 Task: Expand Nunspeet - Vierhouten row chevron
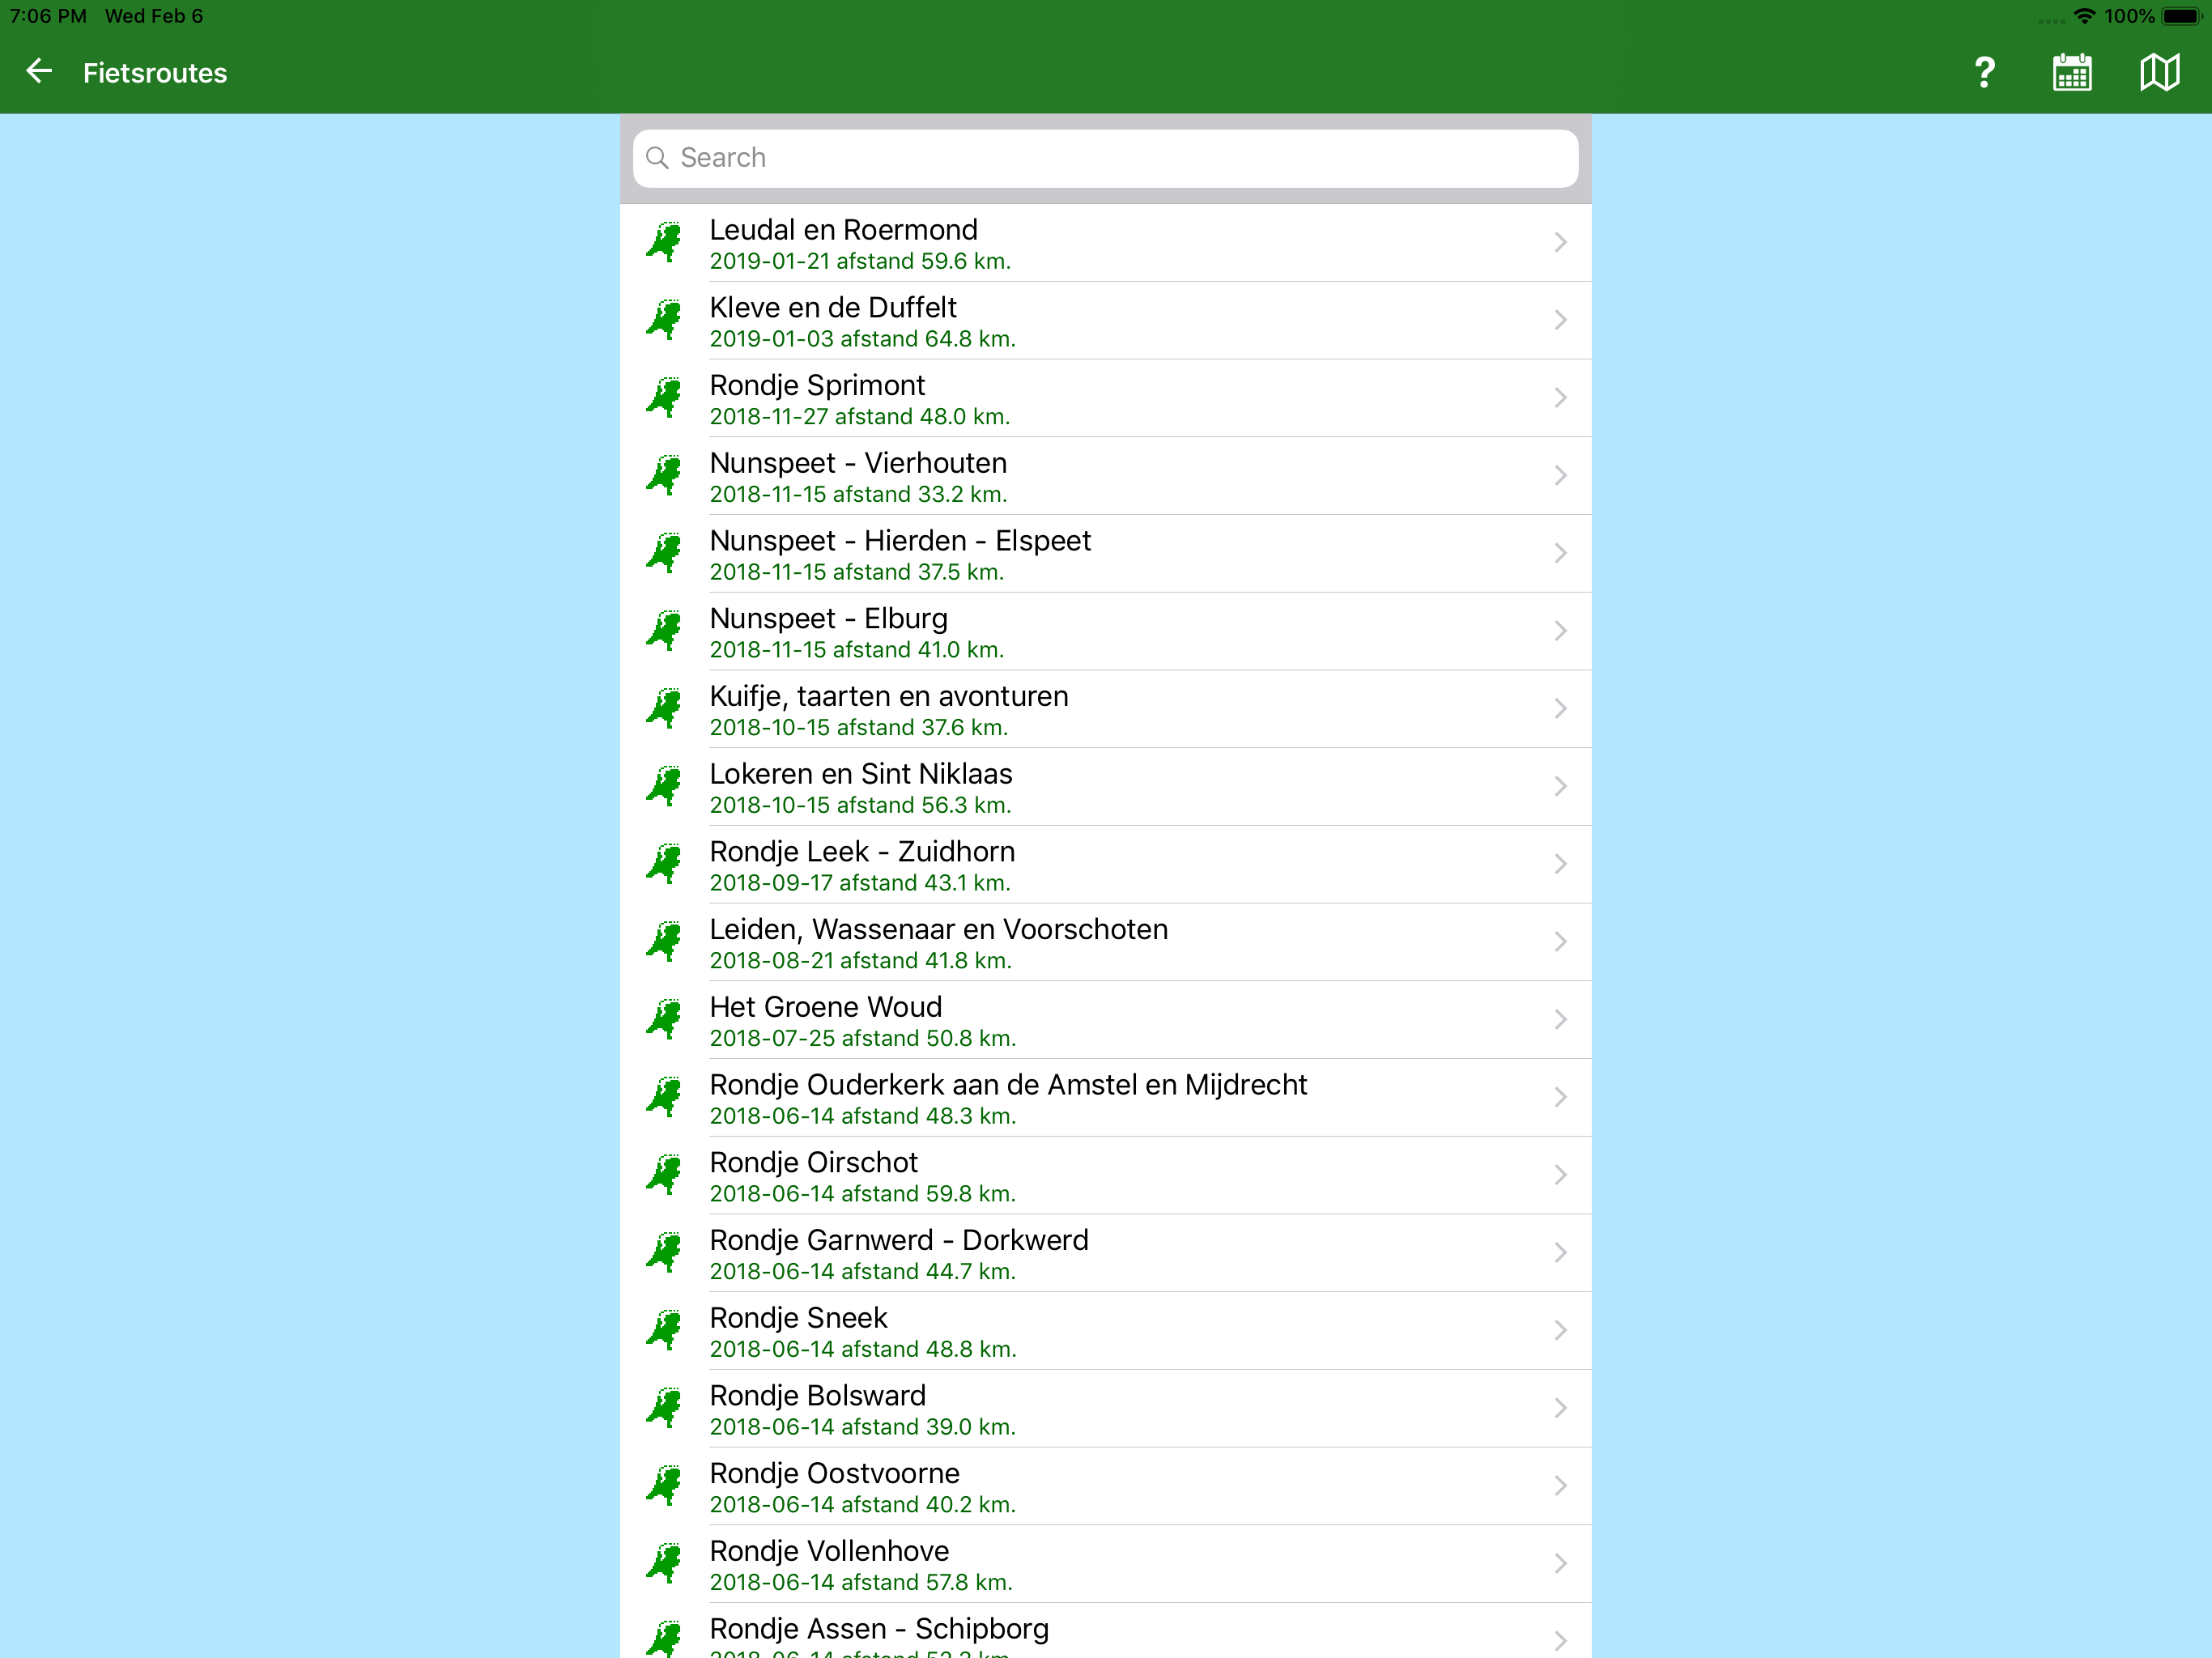pos(1559,476)
